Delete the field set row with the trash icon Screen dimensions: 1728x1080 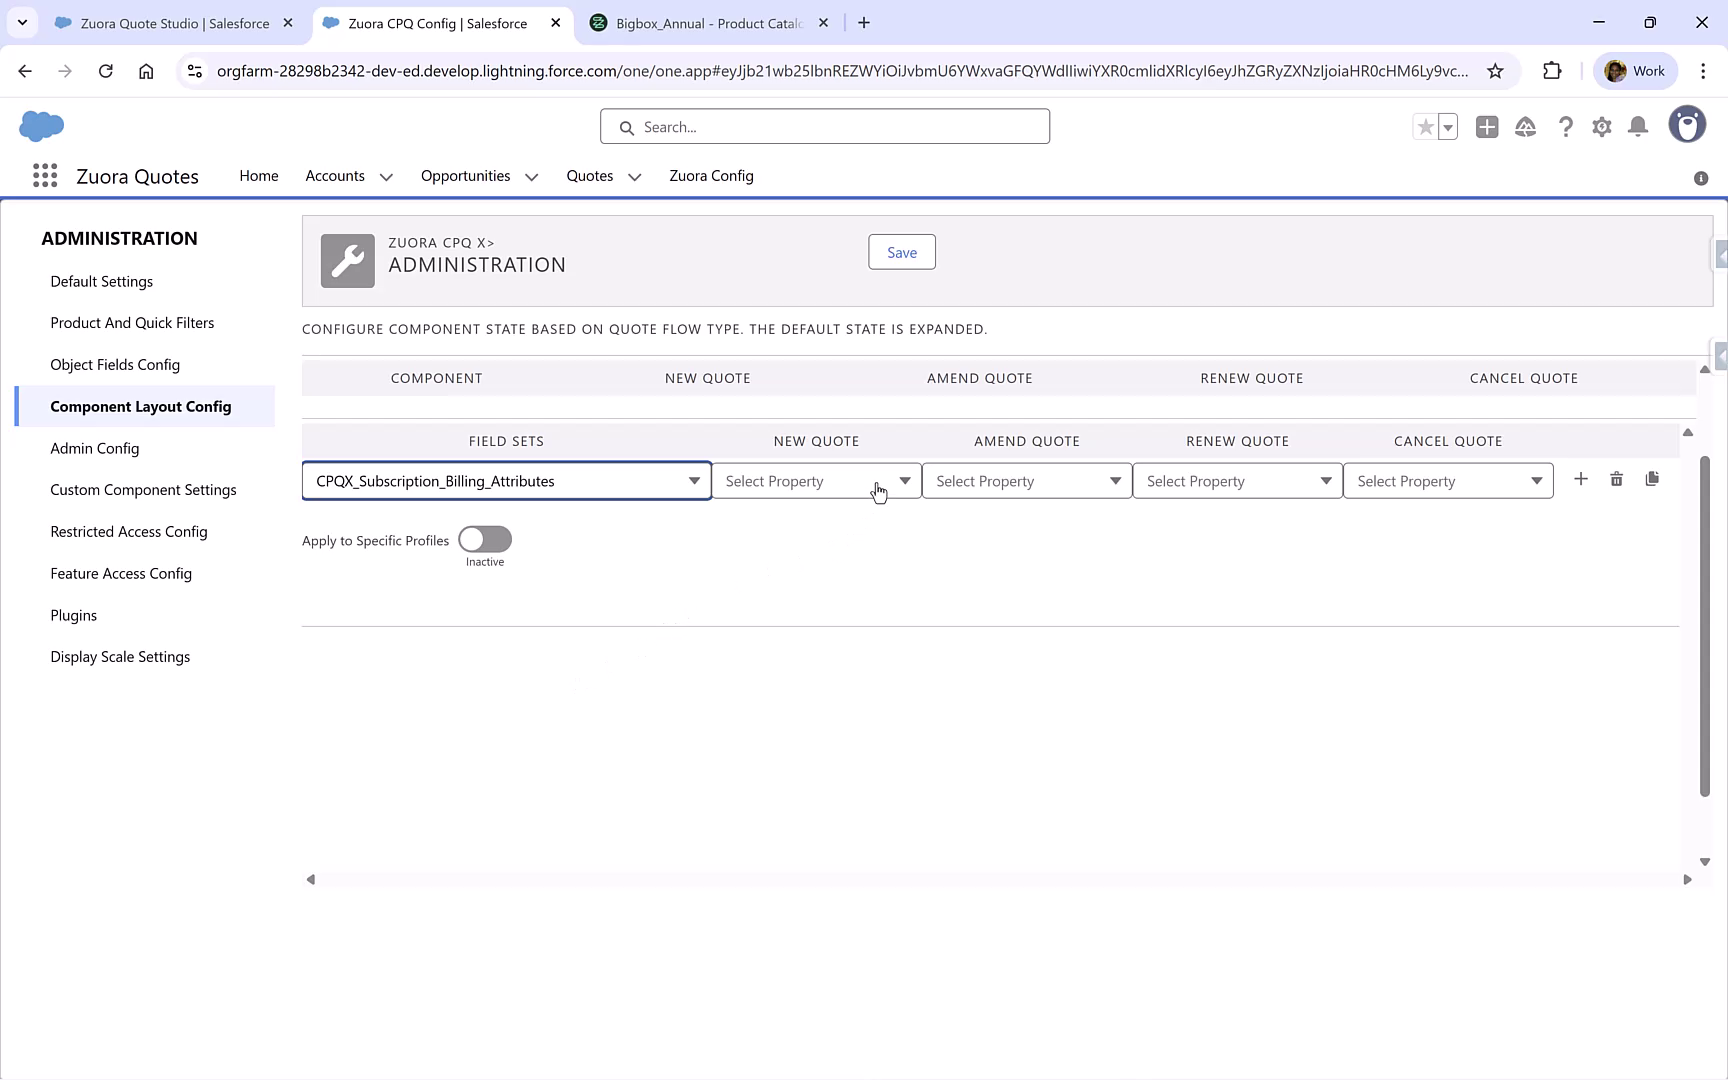pyautogui.click(x=1617, y=479)
